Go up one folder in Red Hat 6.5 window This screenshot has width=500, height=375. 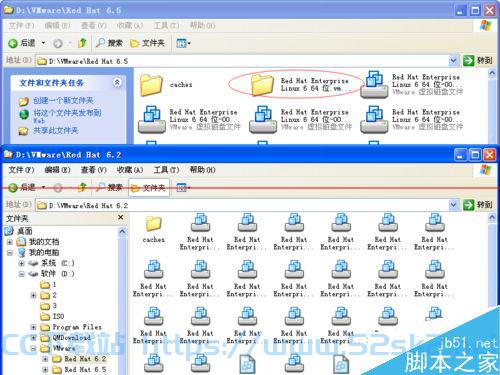coord(82,43)
